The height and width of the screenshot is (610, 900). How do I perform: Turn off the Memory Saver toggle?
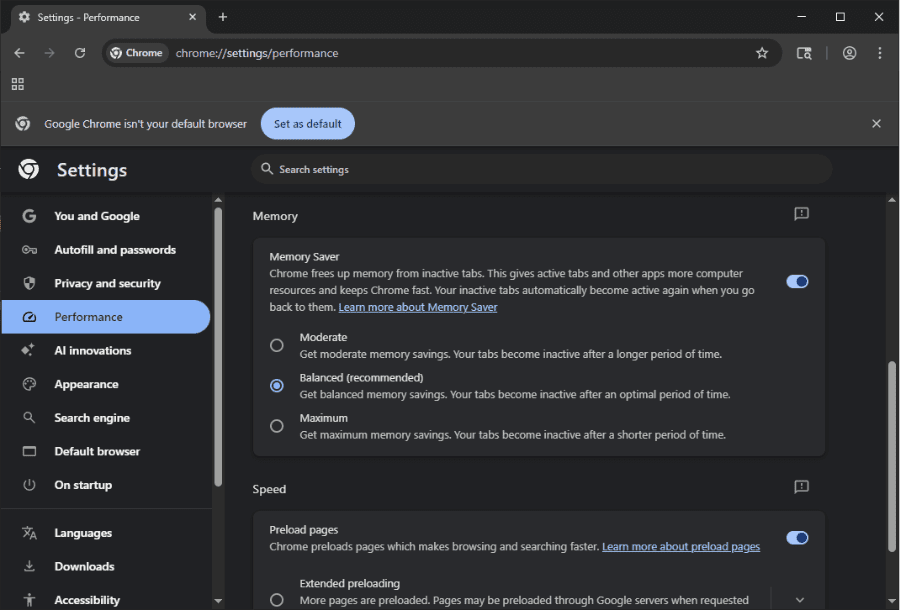797,282
